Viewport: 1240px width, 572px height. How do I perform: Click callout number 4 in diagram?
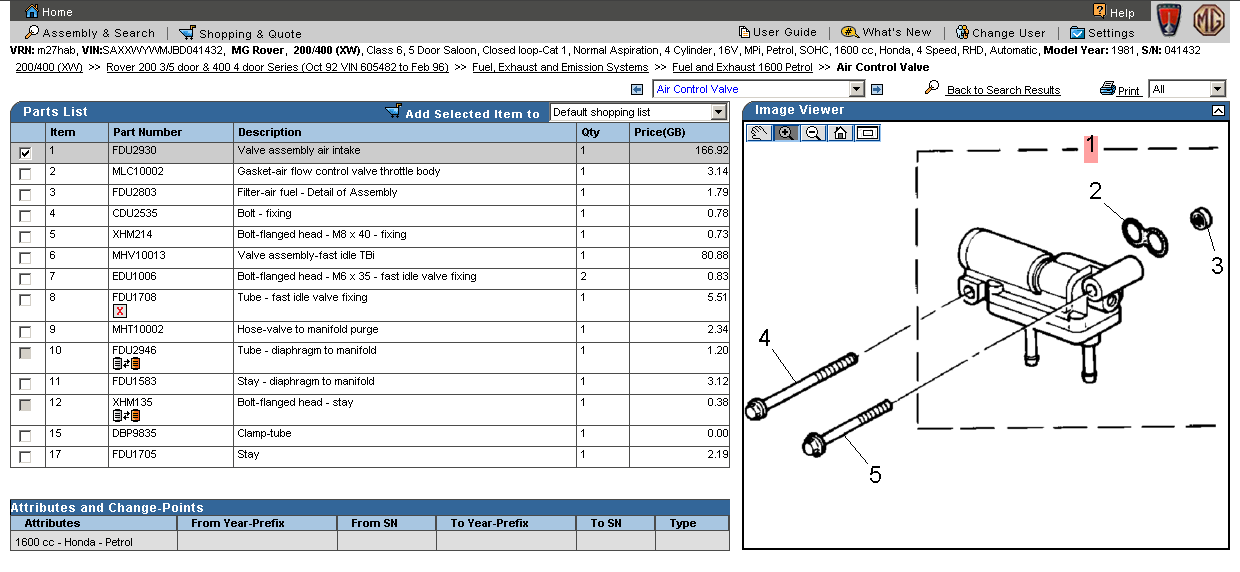(765, 338)
